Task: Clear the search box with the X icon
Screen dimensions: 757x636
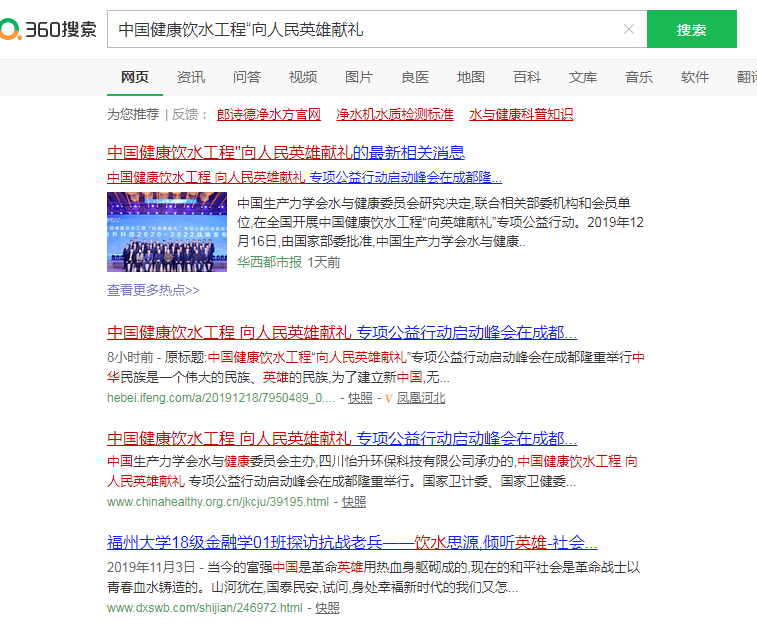Action: tap(628, 29)
